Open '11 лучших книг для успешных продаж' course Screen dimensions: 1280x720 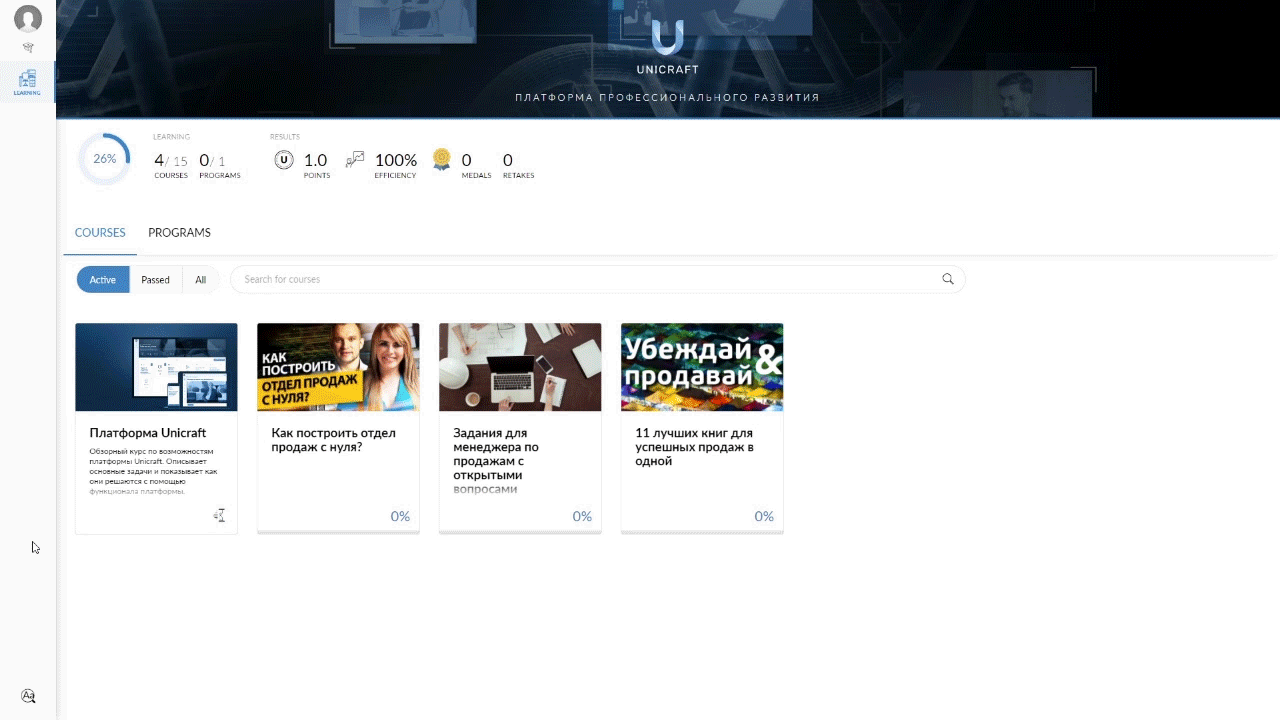(694, 447)
